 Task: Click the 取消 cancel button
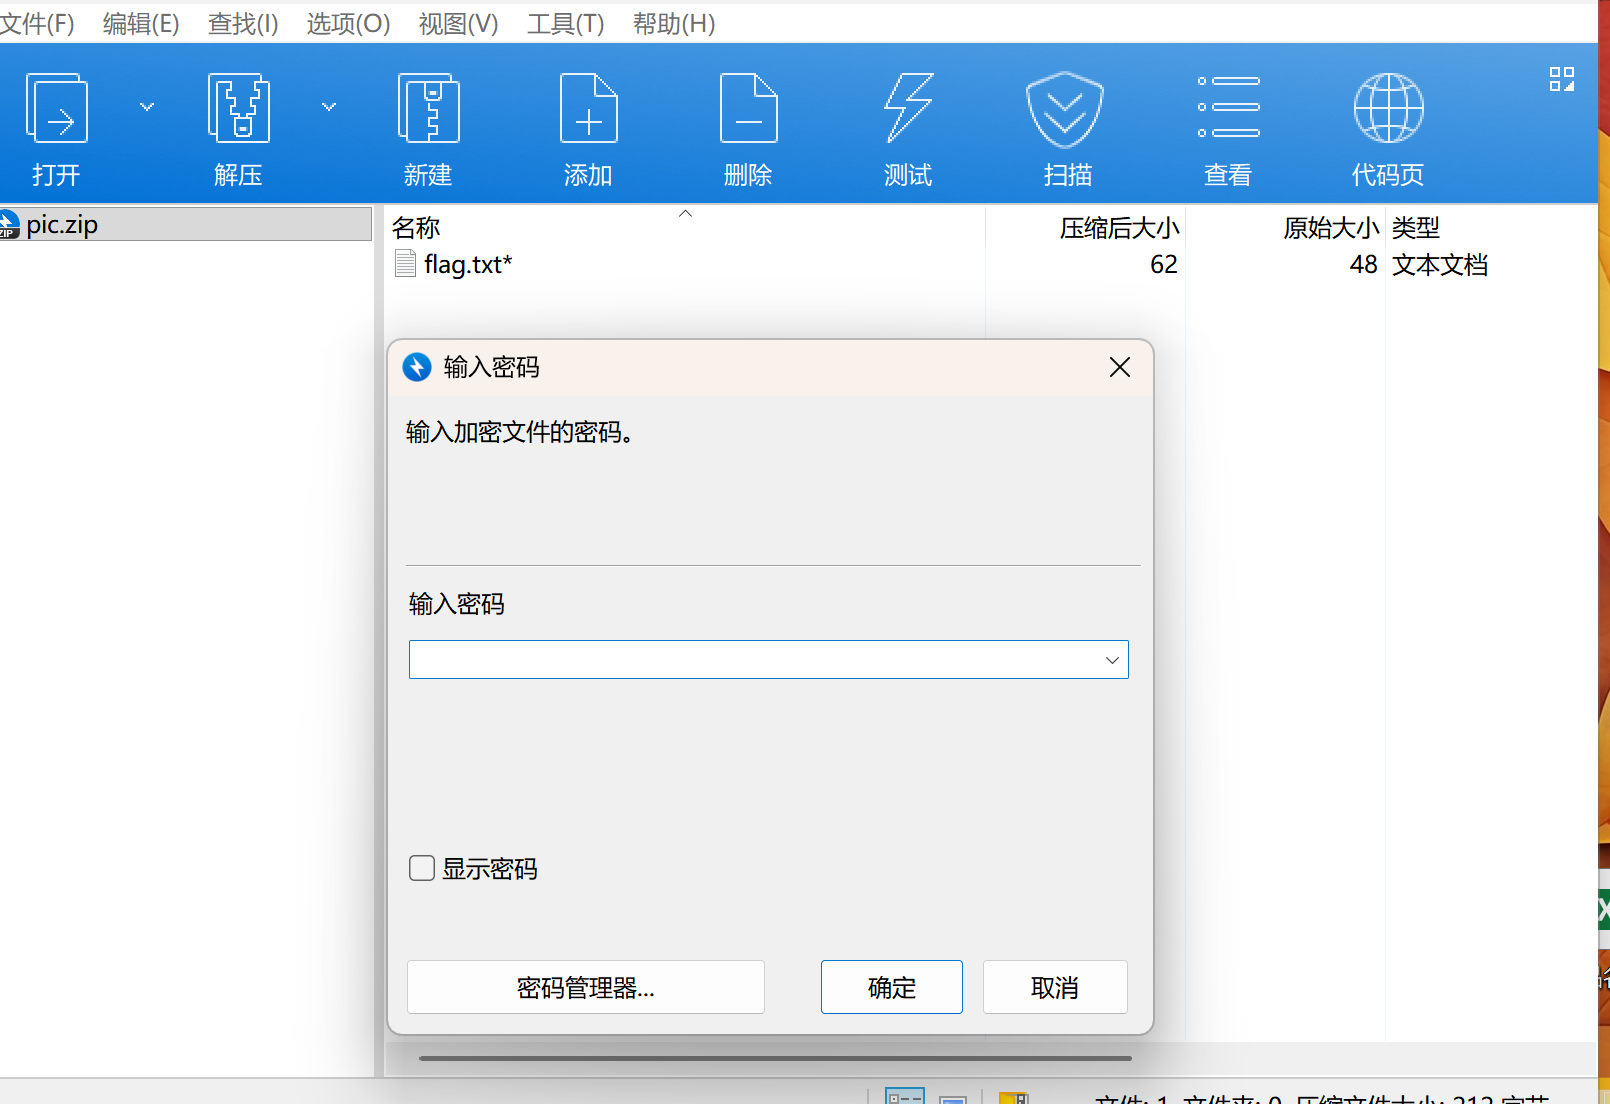[1055, 988]
